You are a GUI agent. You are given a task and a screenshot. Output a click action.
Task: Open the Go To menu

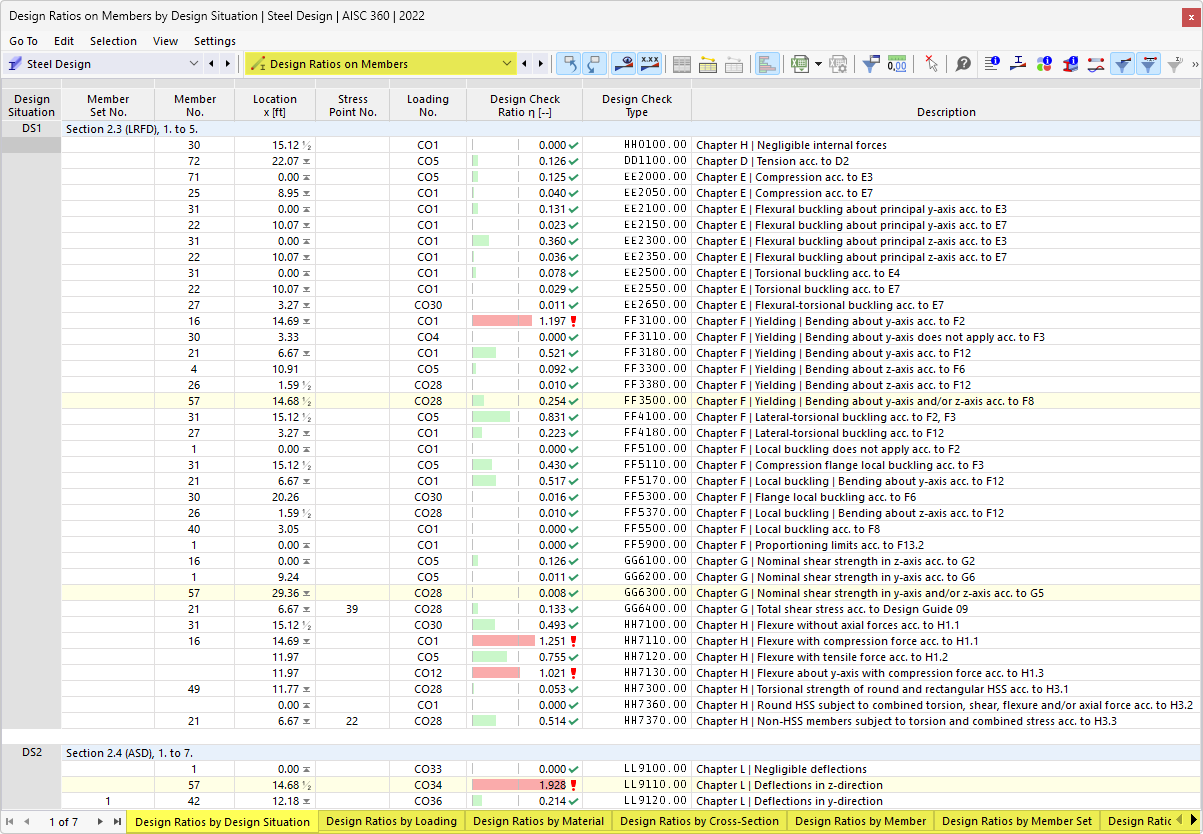click(23, 41)
